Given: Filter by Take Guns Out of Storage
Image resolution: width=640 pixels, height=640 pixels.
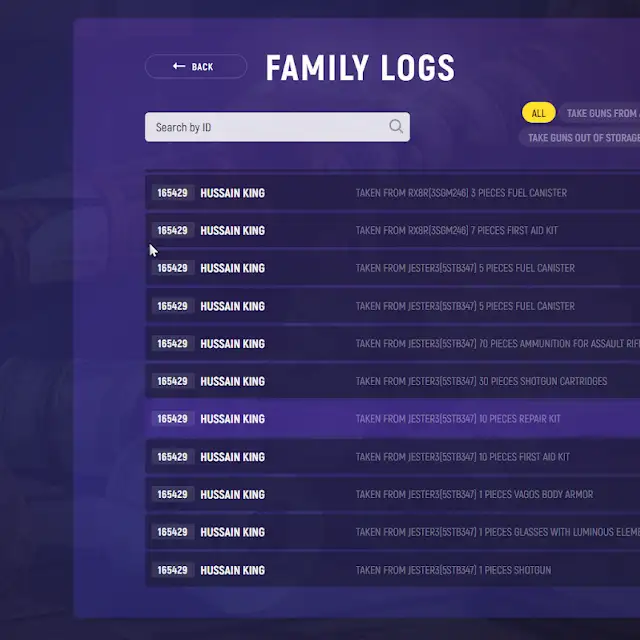Looking at the screenshot, I should point(580,138).
